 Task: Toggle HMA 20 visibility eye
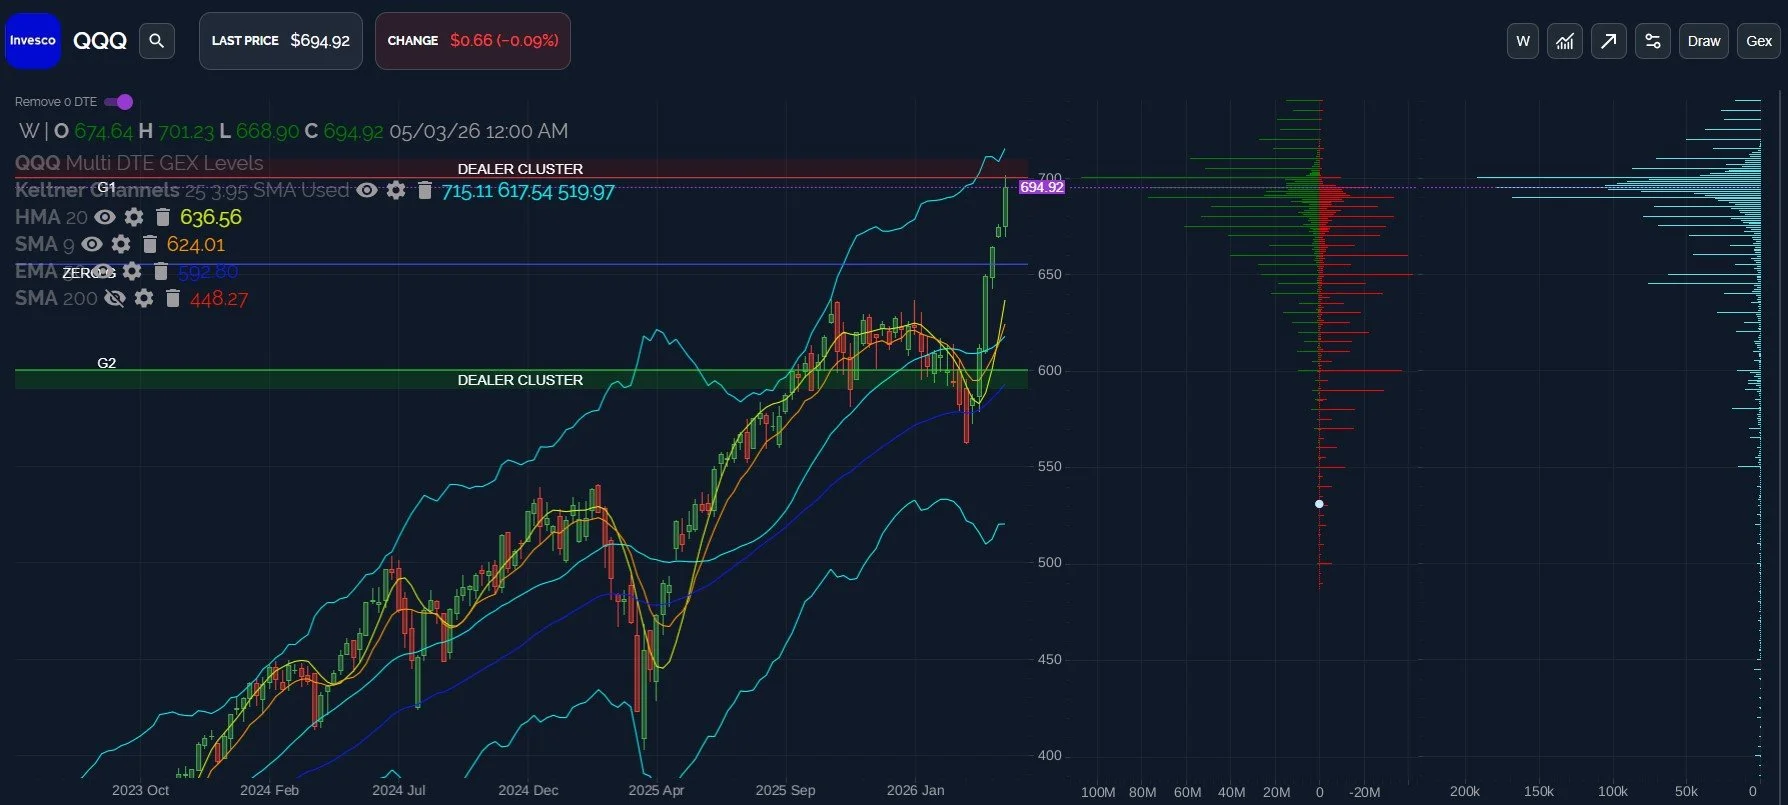105,217
